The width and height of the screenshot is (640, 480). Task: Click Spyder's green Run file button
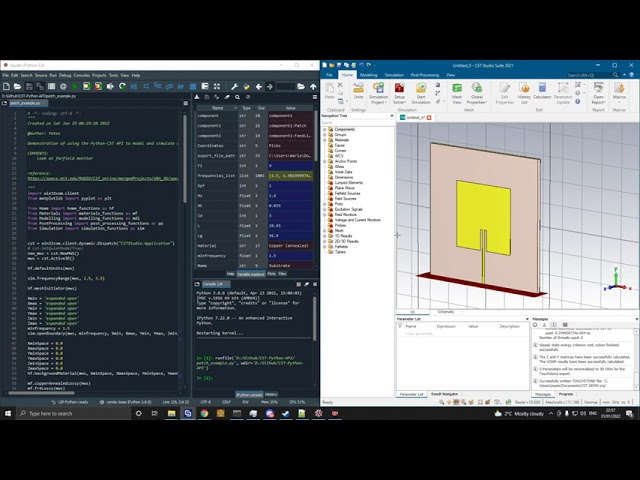[74, 87]
